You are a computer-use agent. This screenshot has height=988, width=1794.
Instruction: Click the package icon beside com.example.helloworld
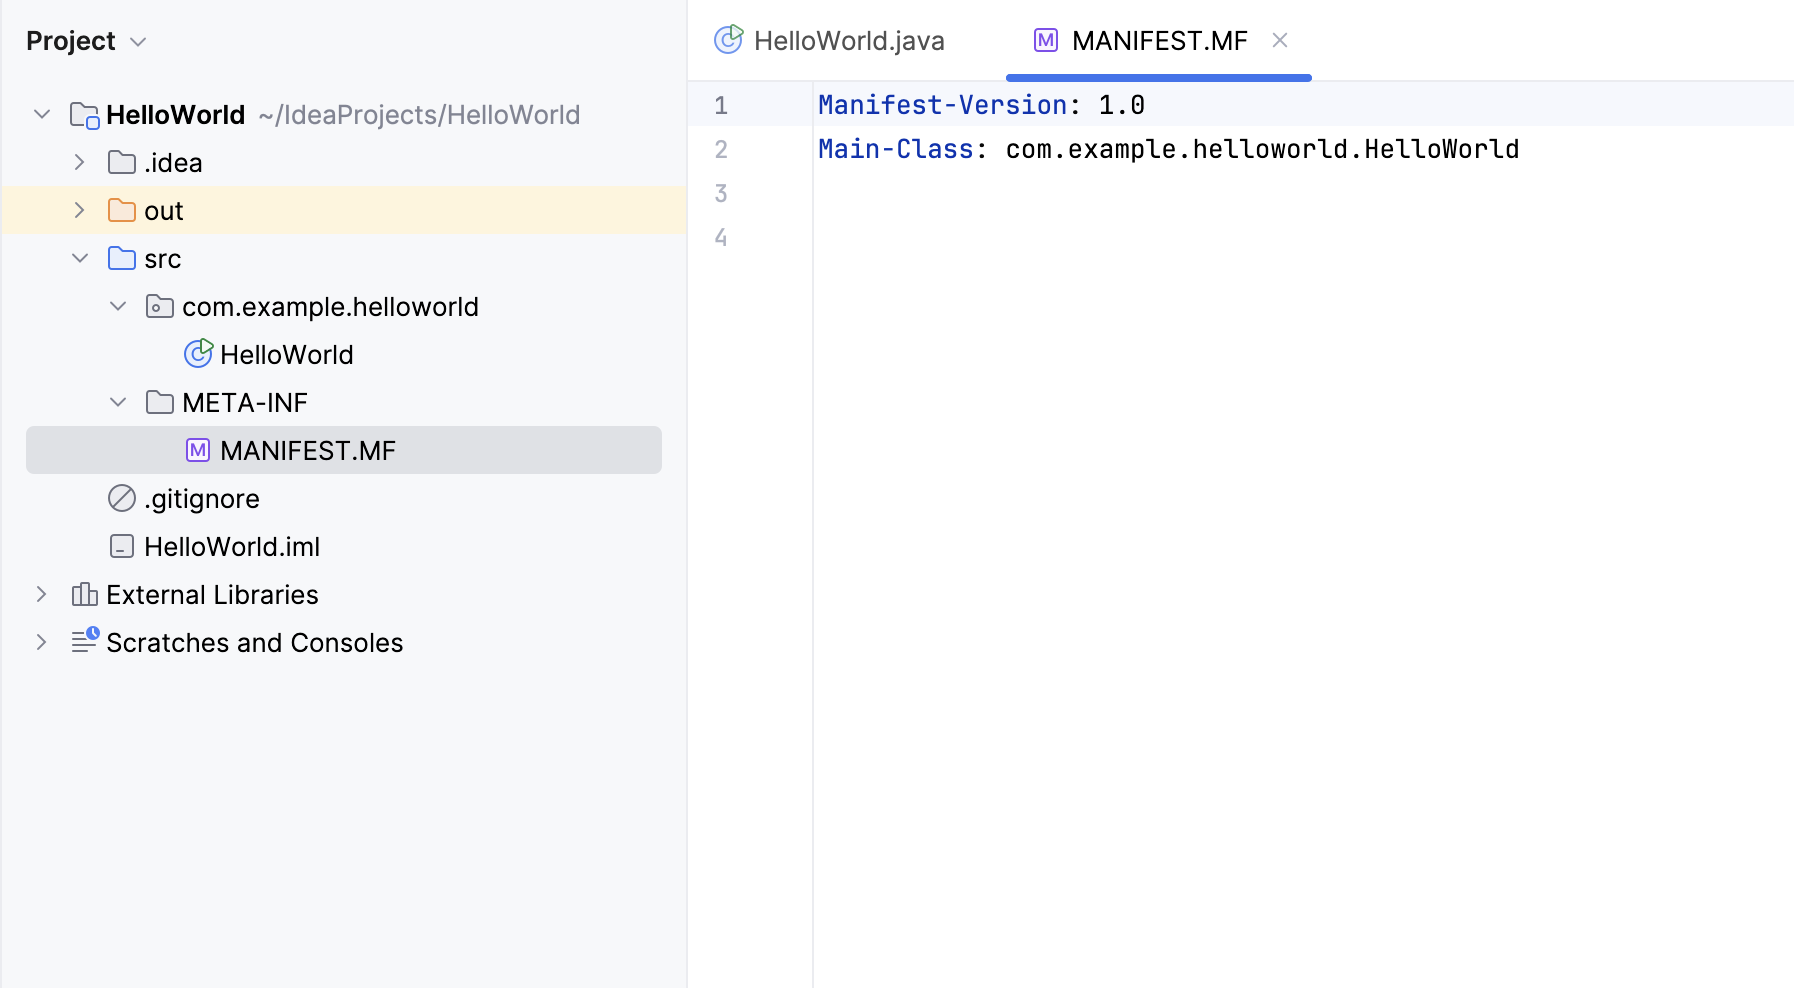click(158, 306)
